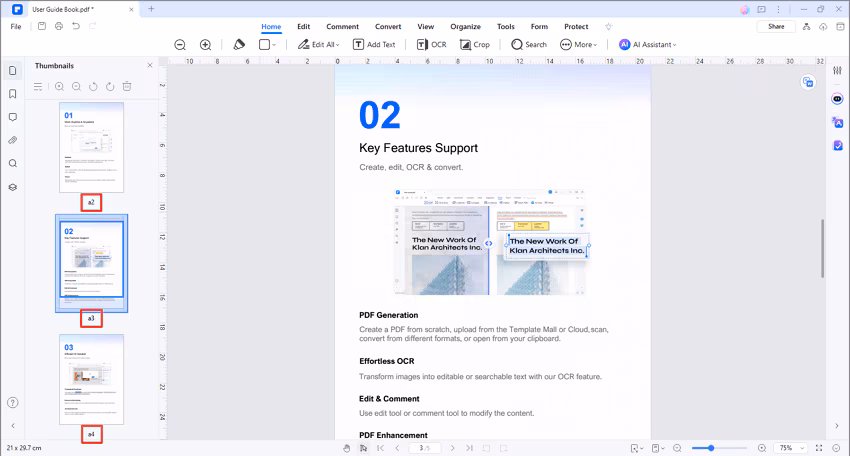Screen dimensions: 850x456
Task: Open the Bookmarks panel in the left sidebar
Action: 12,94
